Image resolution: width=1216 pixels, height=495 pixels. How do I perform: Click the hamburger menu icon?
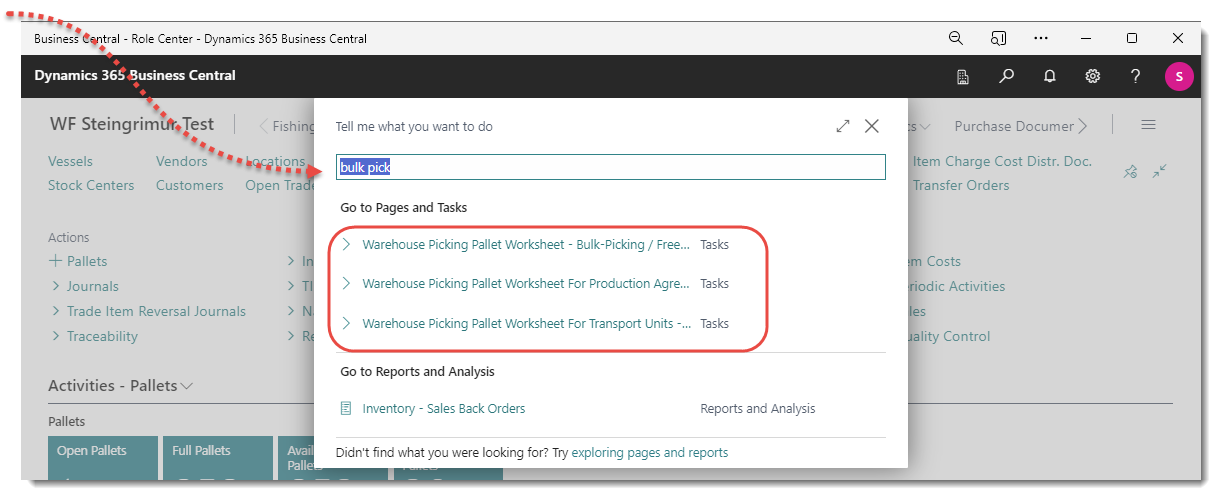[1148, 125]
